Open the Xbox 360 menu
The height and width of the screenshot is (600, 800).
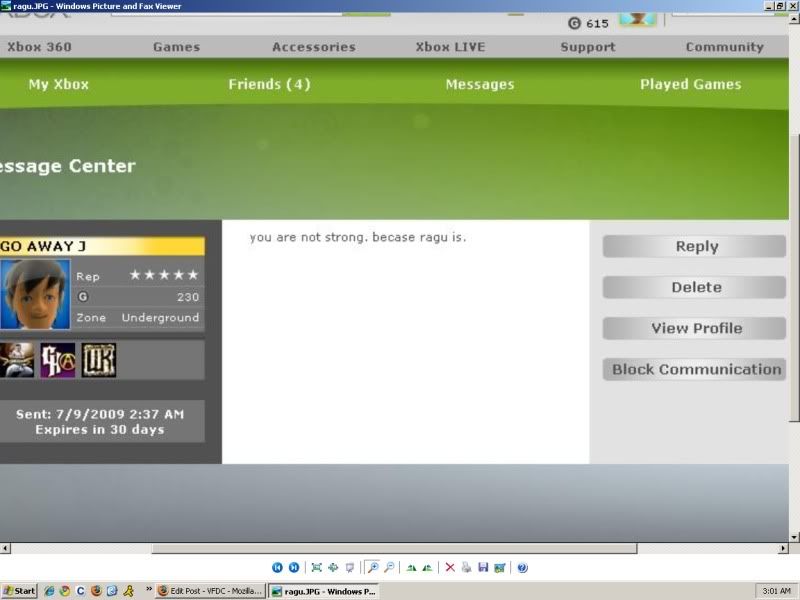click(x=39, y=47)
